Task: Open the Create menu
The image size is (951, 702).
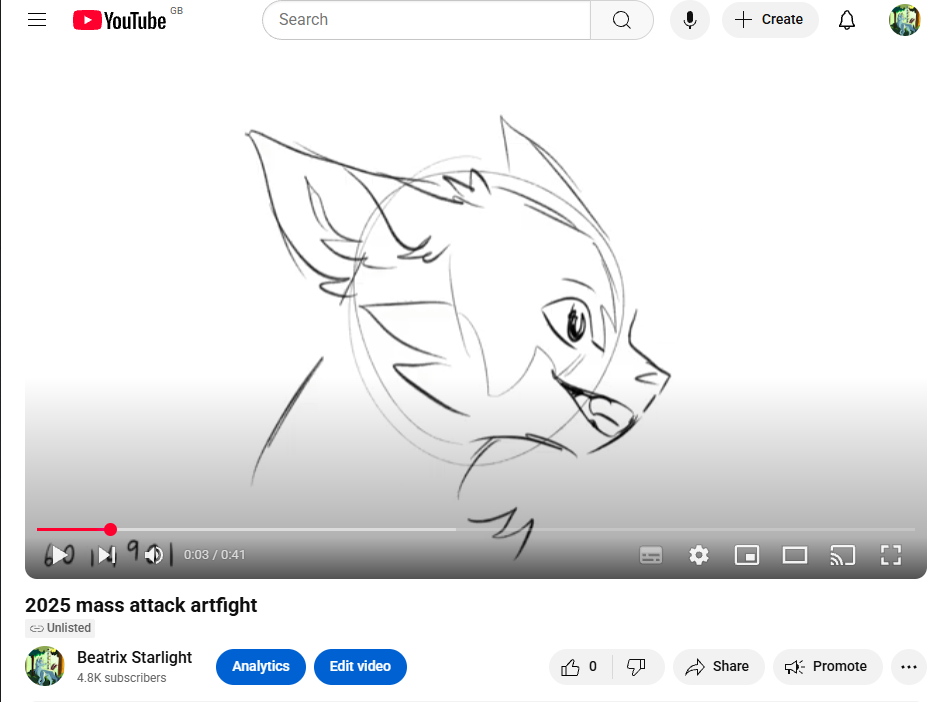Action: tap(770, 20)
